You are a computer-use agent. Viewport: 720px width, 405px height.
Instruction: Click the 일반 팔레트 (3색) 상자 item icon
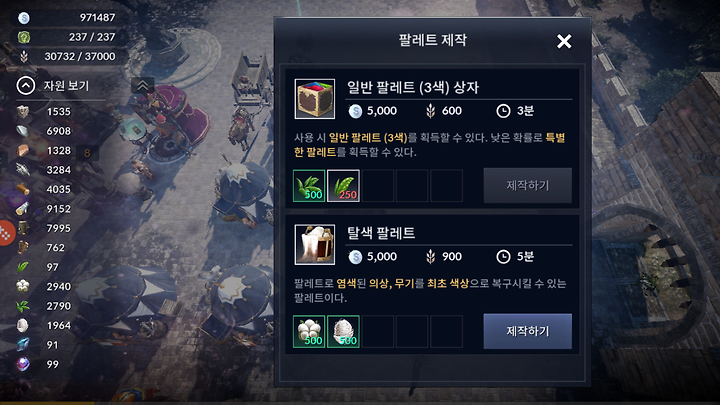point(315,99)
